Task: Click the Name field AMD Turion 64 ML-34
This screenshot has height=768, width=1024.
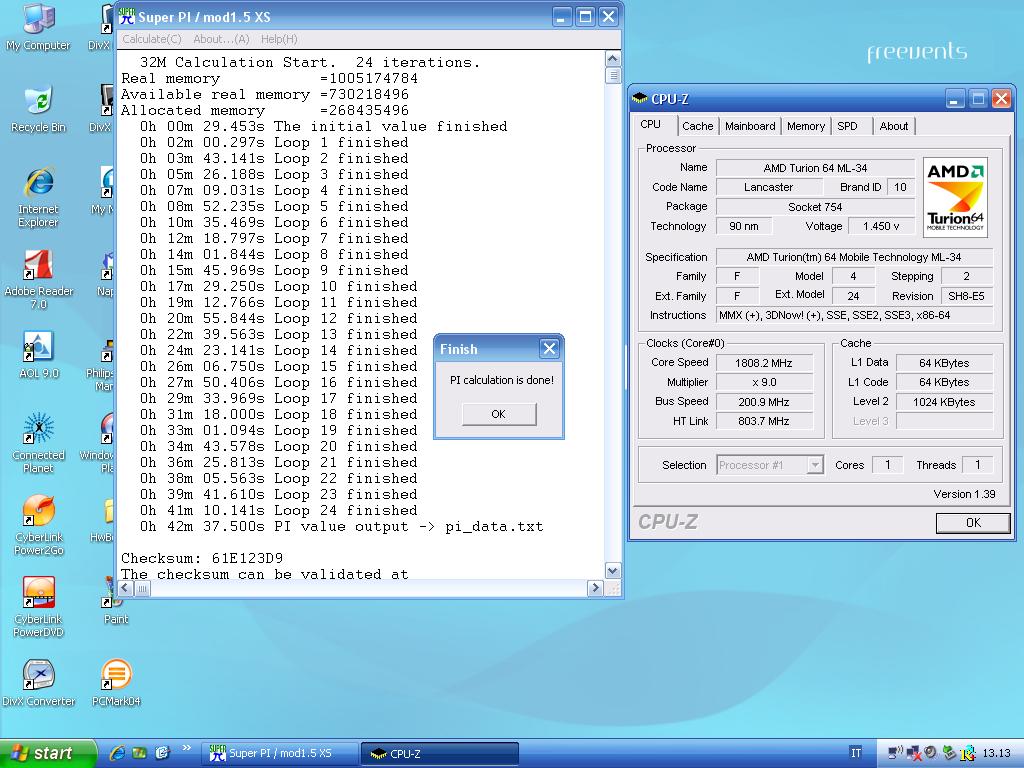Action: coord(815,168)
